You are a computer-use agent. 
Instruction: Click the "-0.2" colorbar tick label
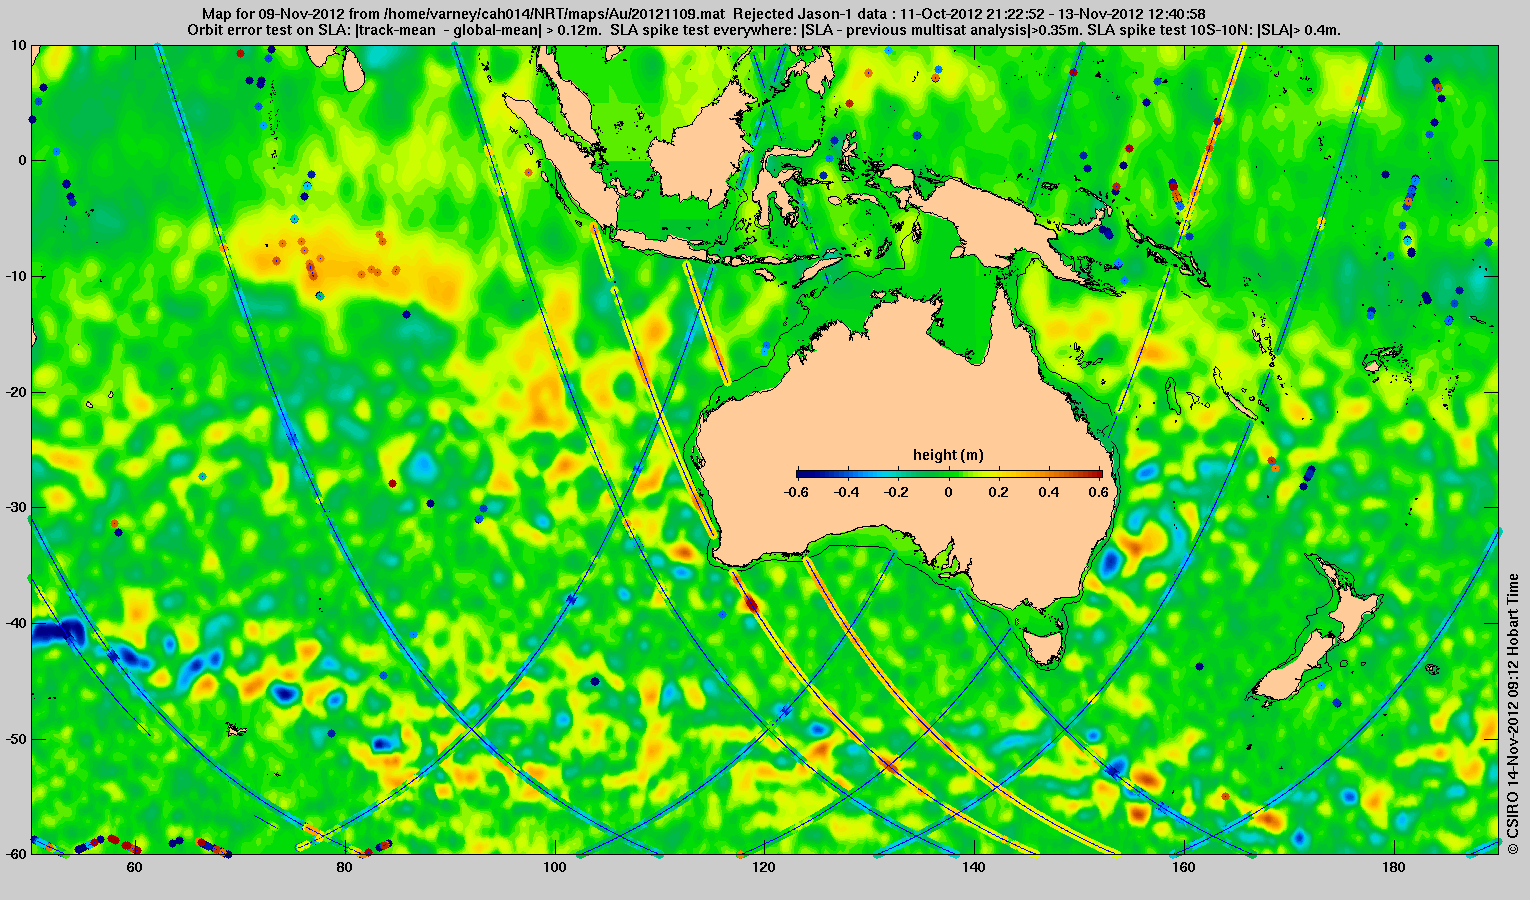pyautogui.click(x=898, y=492)
